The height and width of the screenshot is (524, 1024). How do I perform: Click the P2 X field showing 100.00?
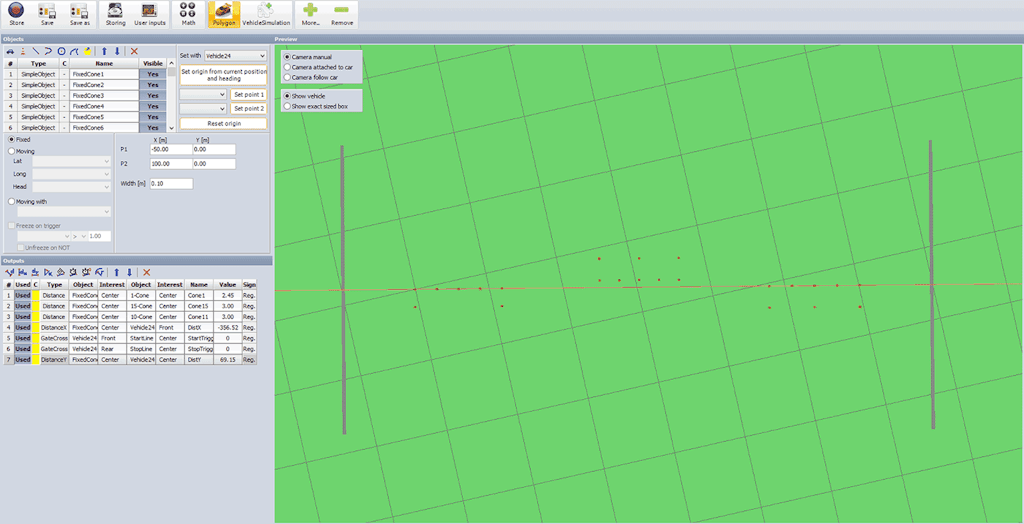click(x=170, y=164)
